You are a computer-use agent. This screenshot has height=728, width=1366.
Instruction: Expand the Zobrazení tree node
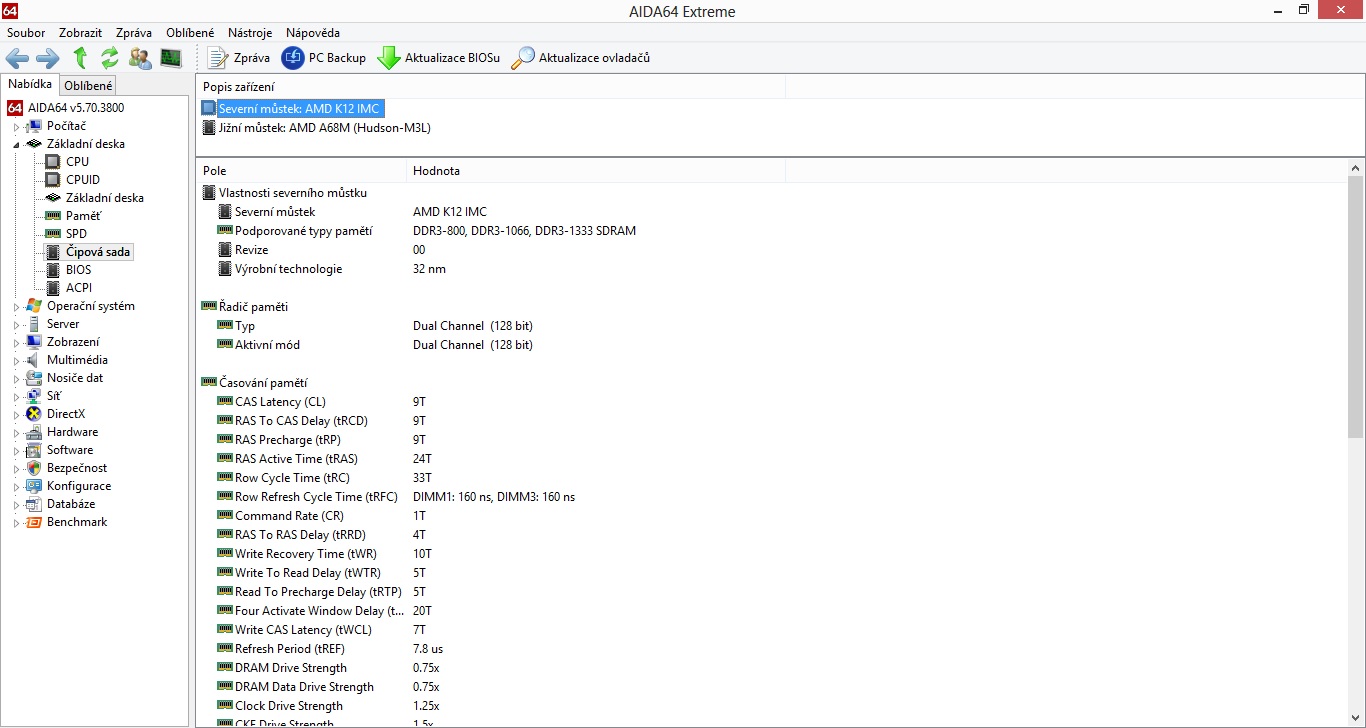tap(16, 343)
